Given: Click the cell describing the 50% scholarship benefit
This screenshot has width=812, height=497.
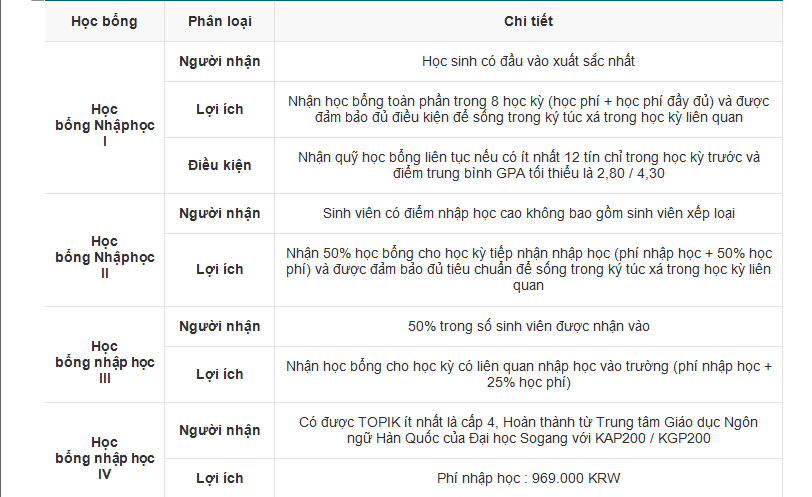Looking at the screenshot, I should [528, 269].
